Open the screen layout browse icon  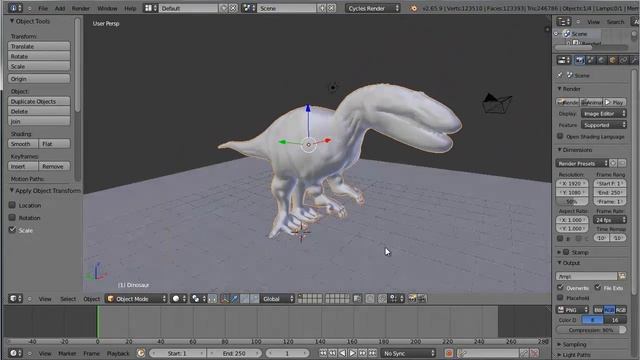pyautogui.click(x=151, y=8)
